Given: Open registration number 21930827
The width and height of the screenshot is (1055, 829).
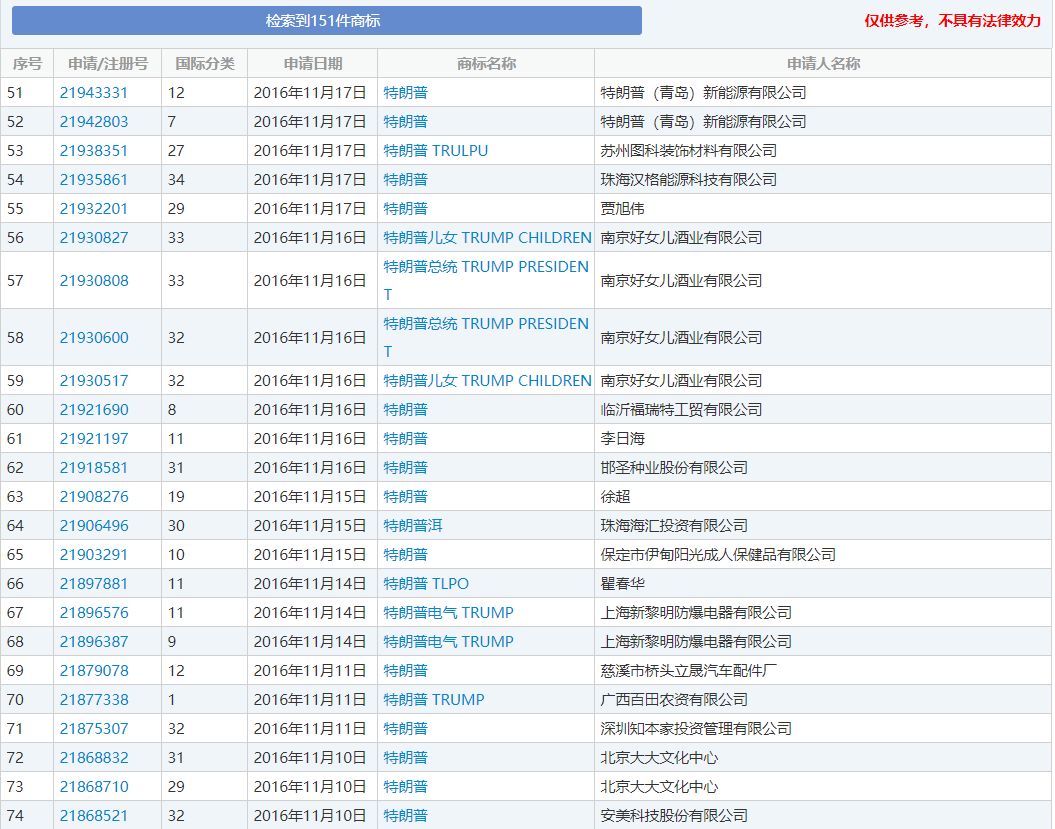Looking at the screenshot, I should [x=94, y=237].
